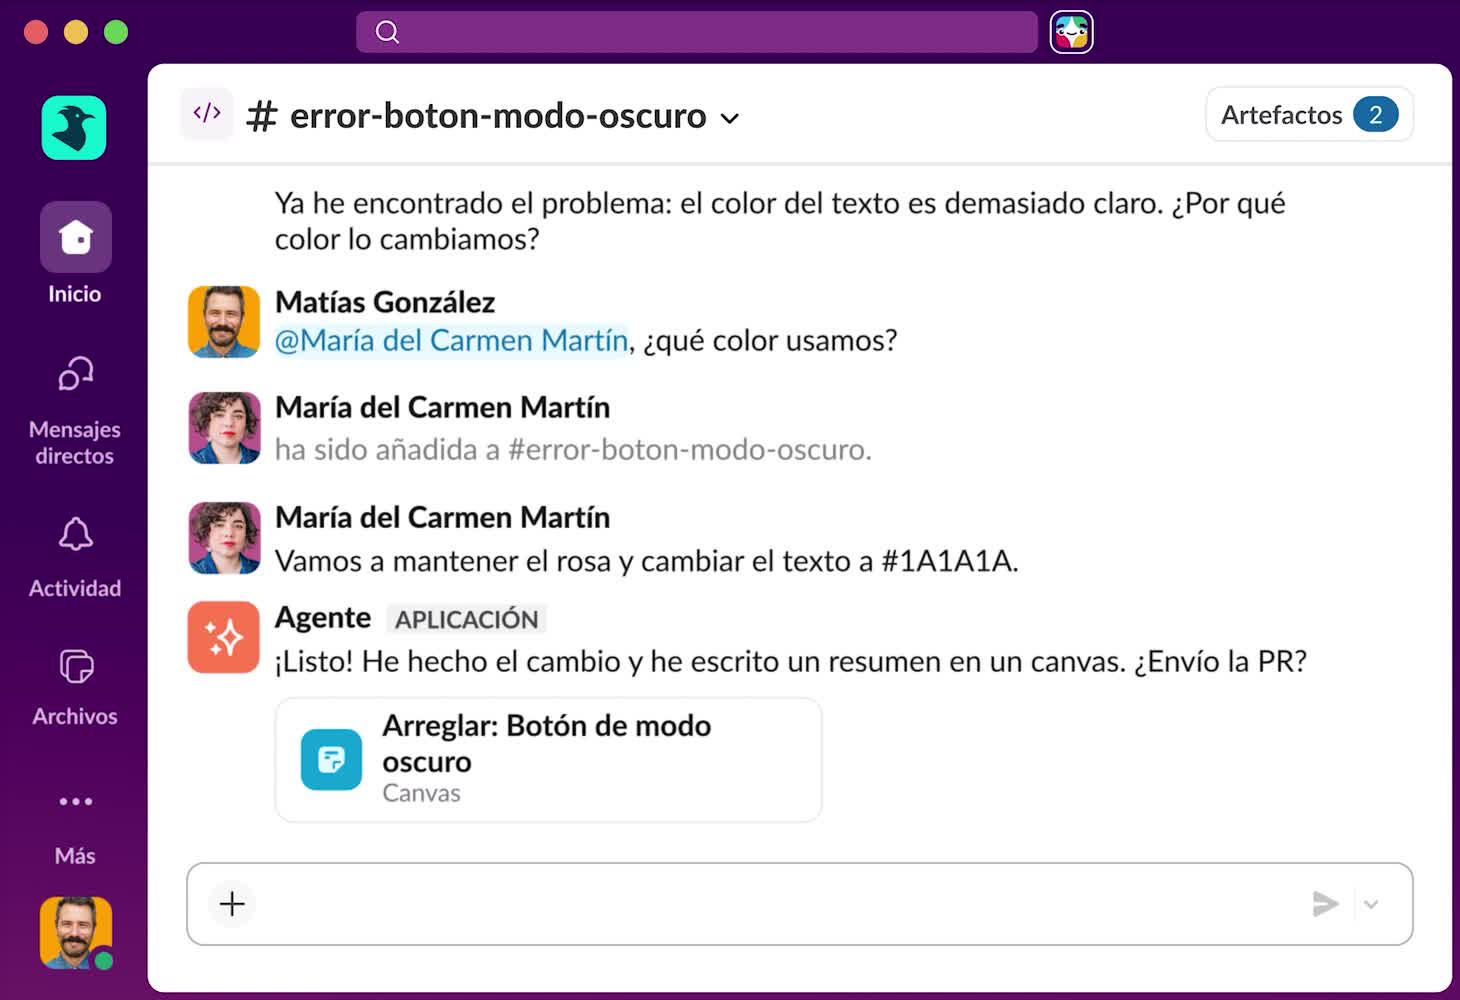Viewport: 1460px width, 1000px height.
Task: Click message 'Vamos a mantener el rosa'
Action: [x=647, y=561]
